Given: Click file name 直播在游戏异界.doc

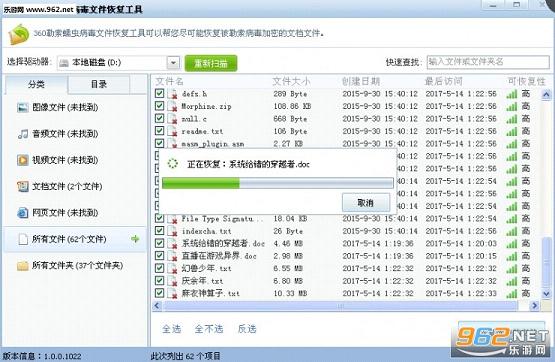Looking at the screenshot, I should pos(219,256).
